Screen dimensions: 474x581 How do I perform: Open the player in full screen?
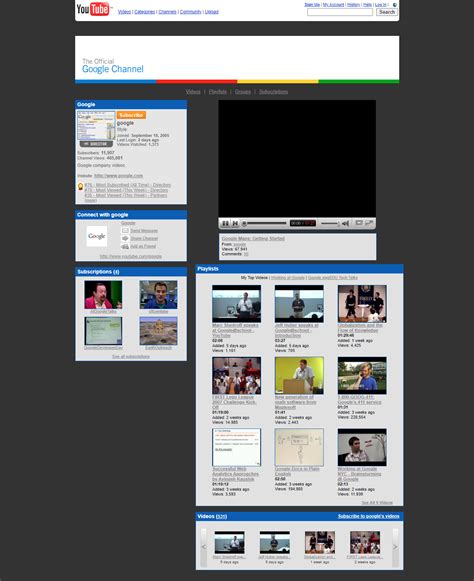pos(369,223)
